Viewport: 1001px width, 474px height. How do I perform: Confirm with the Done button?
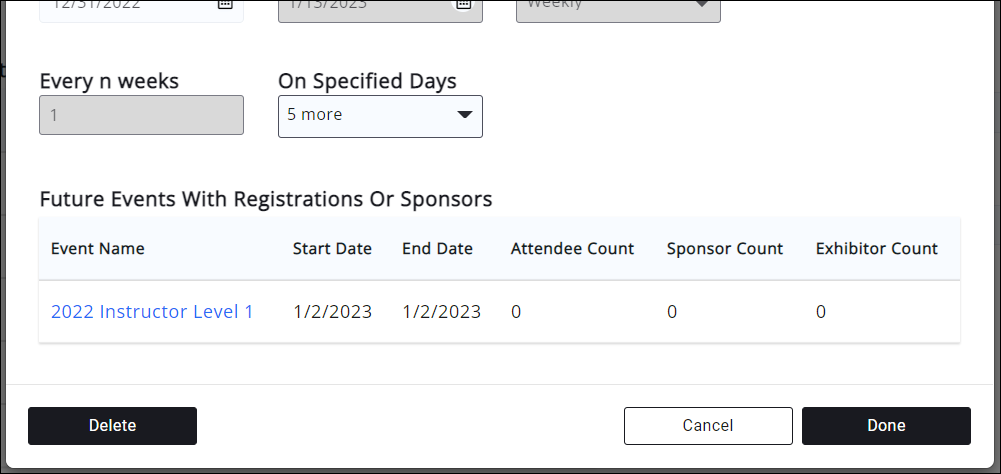pyautogui.click(x=886, y=425)
